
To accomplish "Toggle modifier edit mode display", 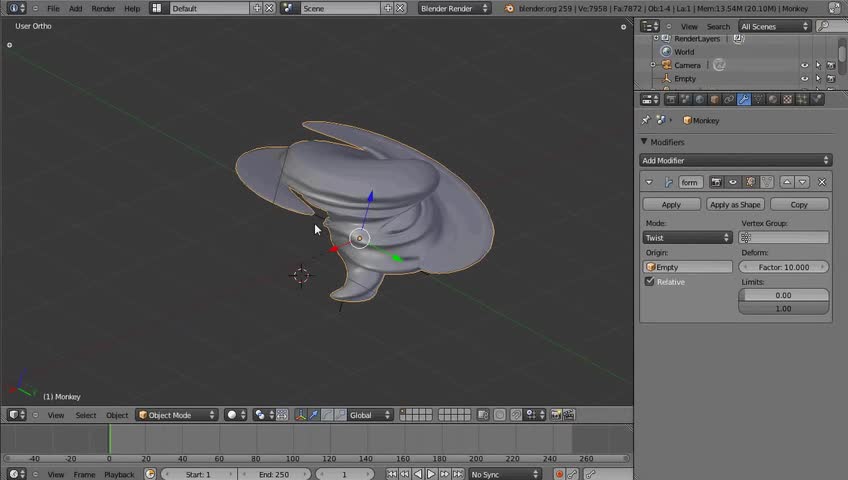I will [x=750, y=182].
